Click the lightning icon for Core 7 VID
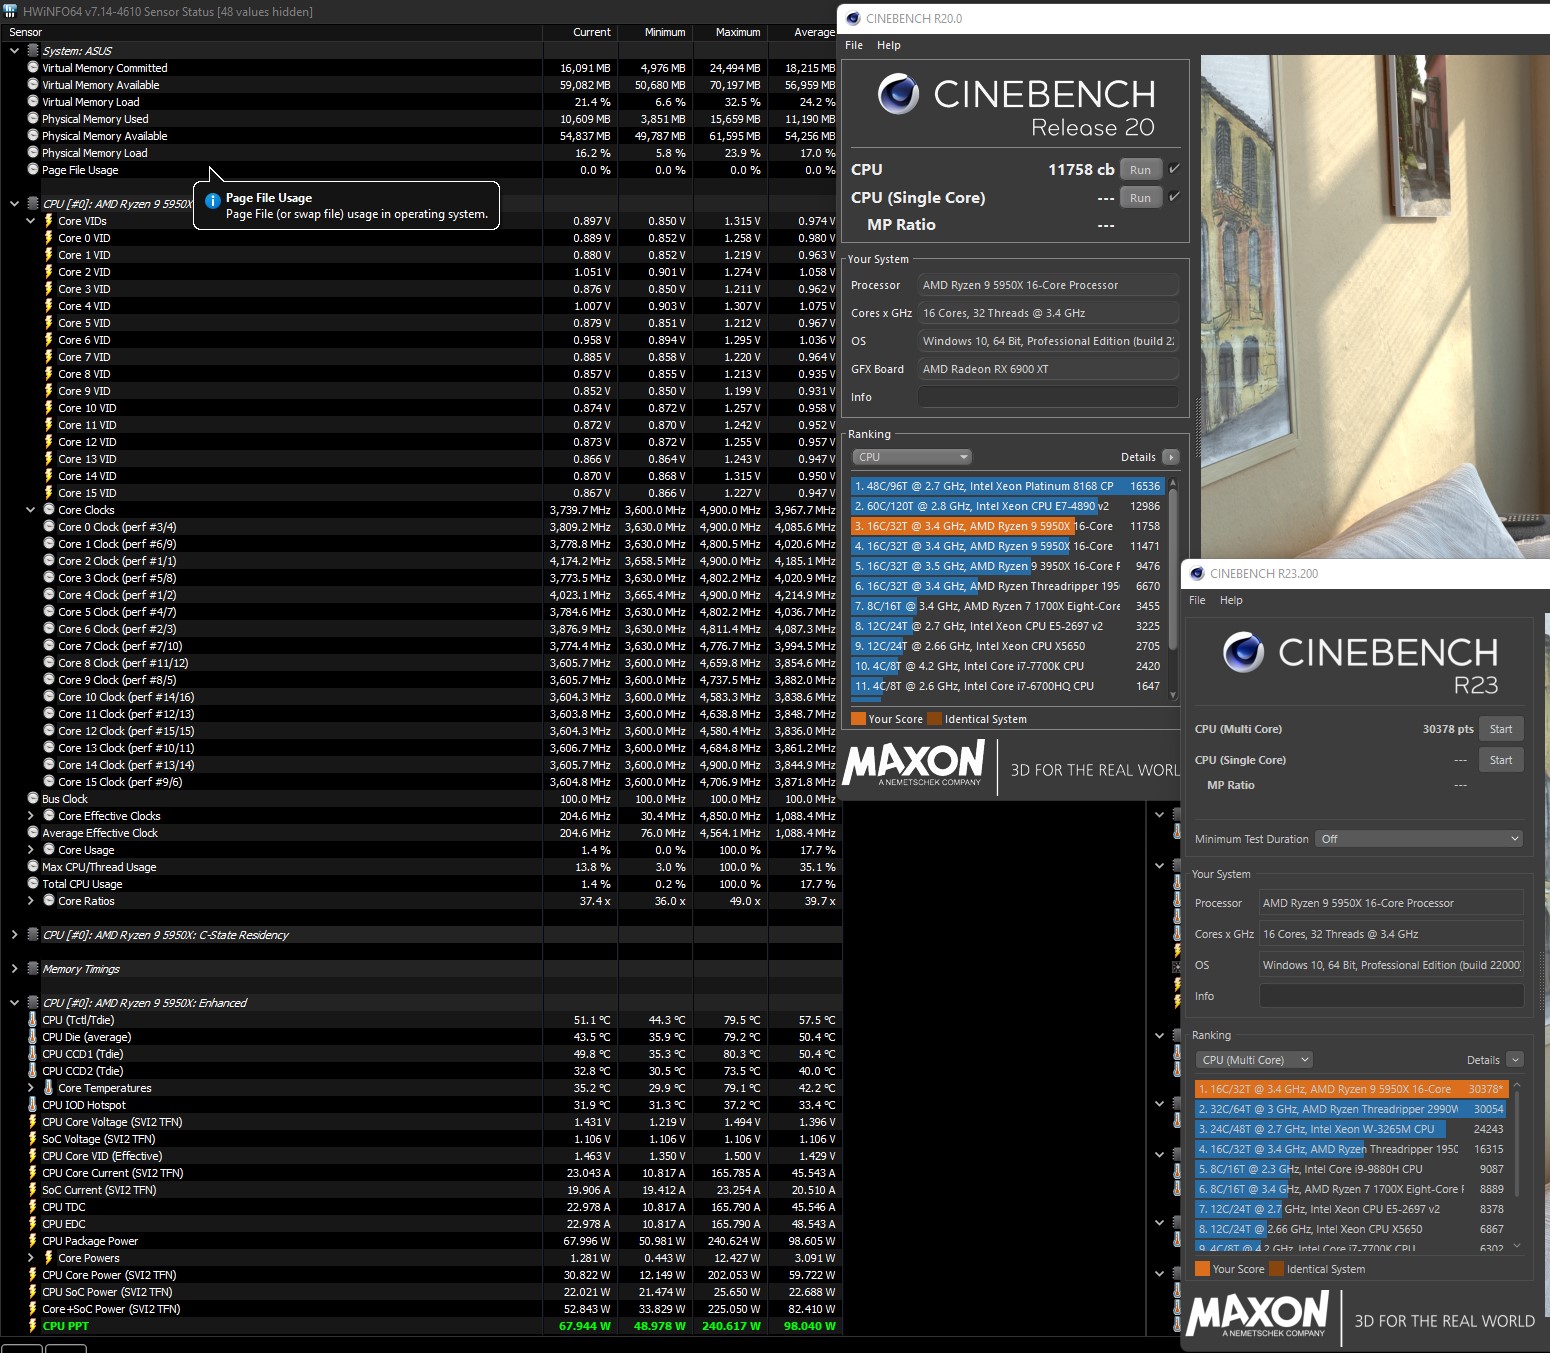The width and height of the screenshot is (1550, 1353). (x=49, y=357)
